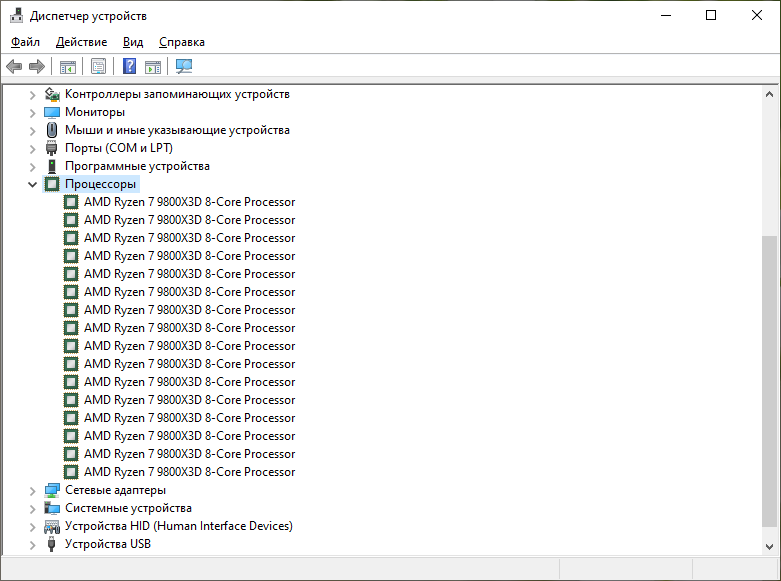Click the scrollbar up arrow
The image size is (781, 581).
tap(769, 94)
